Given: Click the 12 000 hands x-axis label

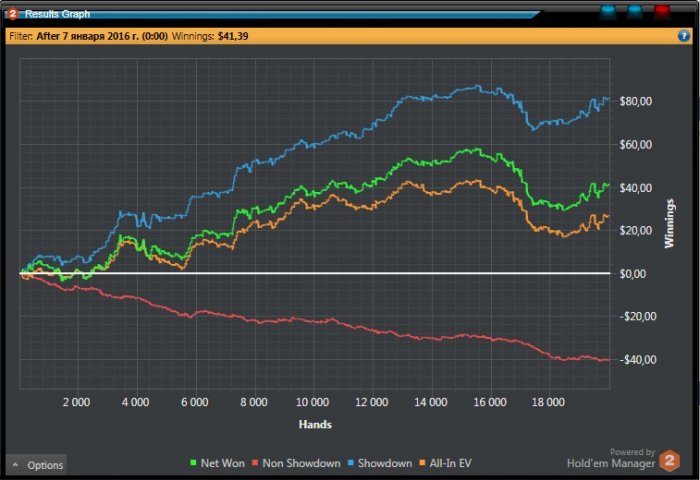Looking at the screenshot, I should 371,402.
